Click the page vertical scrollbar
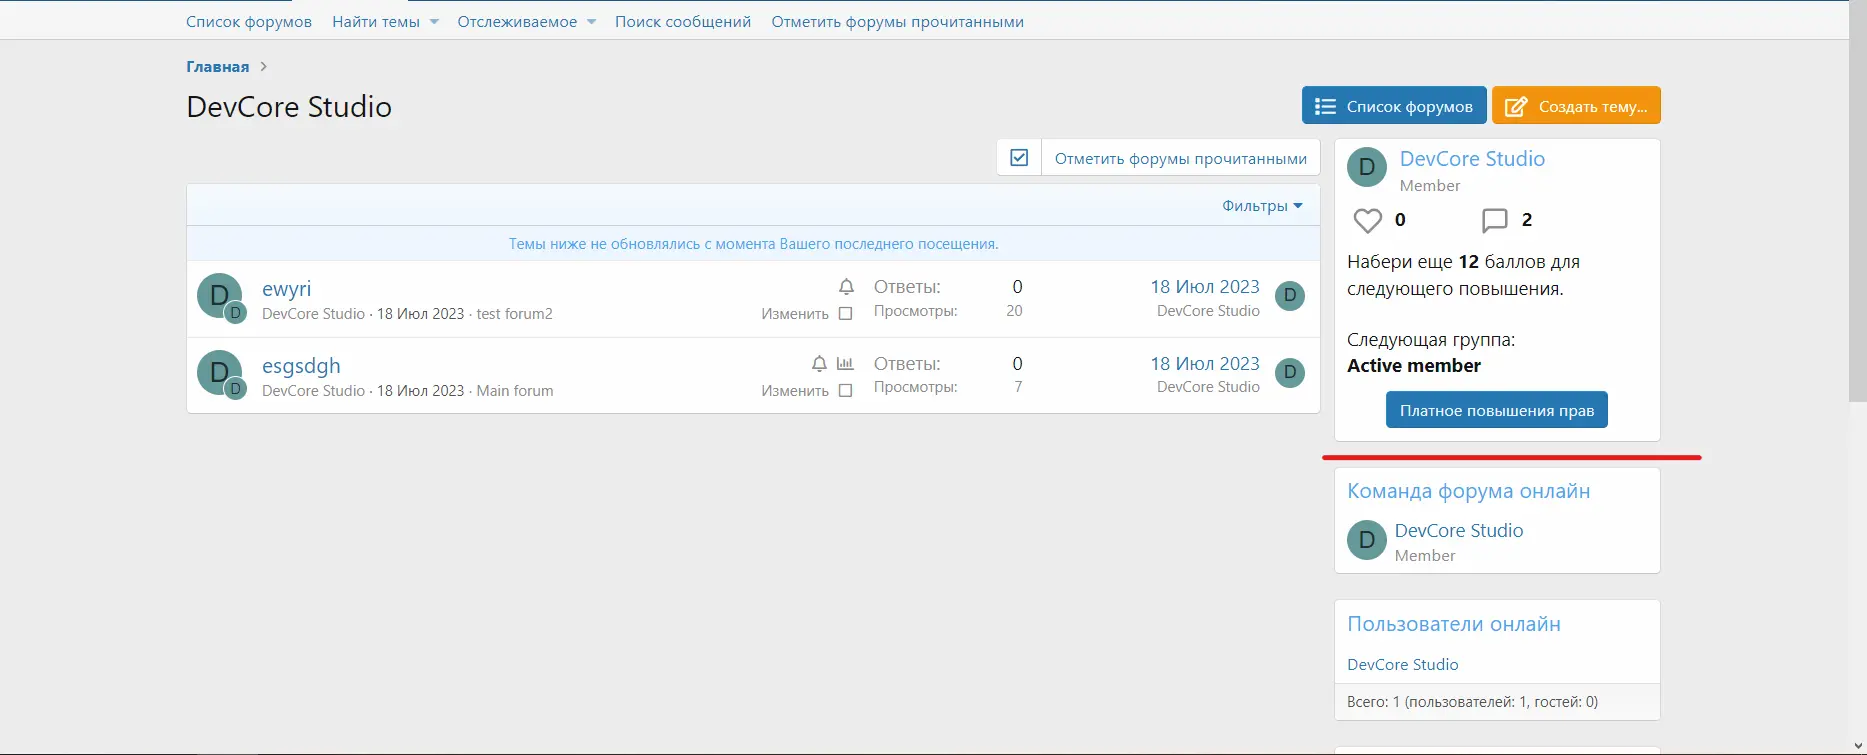This screenshot has width=1867, height=755. [1857, 200]
